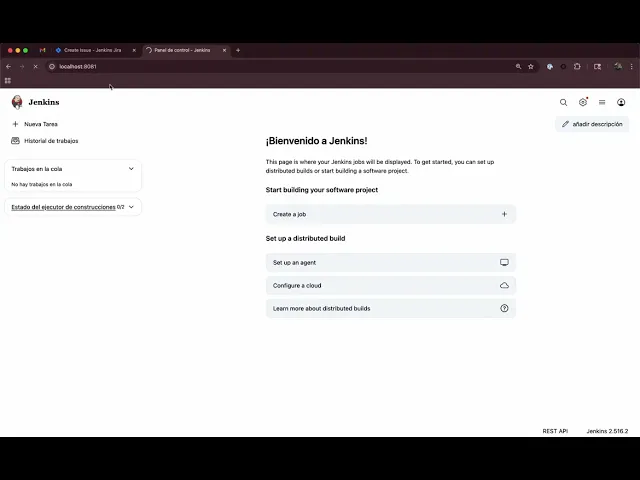Collapse the Trabajos en la cola panel
640x480 pixels.
point(131,169)
